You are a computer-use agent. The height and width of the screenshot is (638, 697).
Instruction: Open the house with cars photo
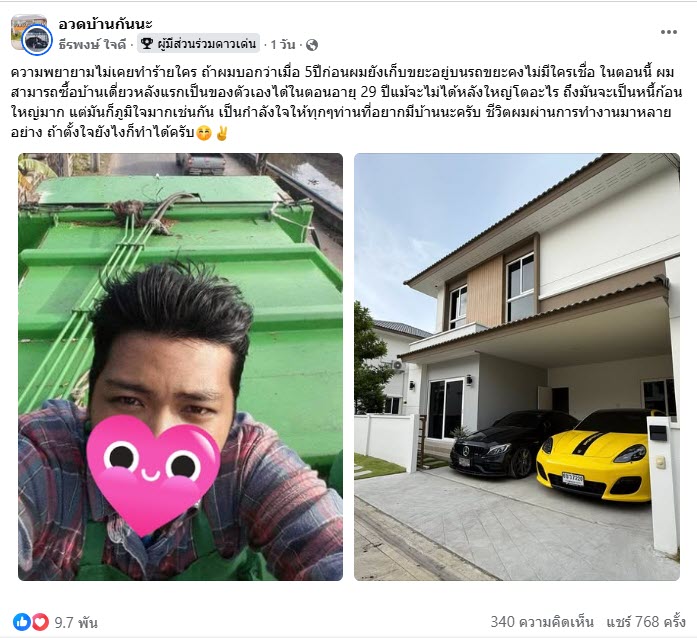point(517,367)
